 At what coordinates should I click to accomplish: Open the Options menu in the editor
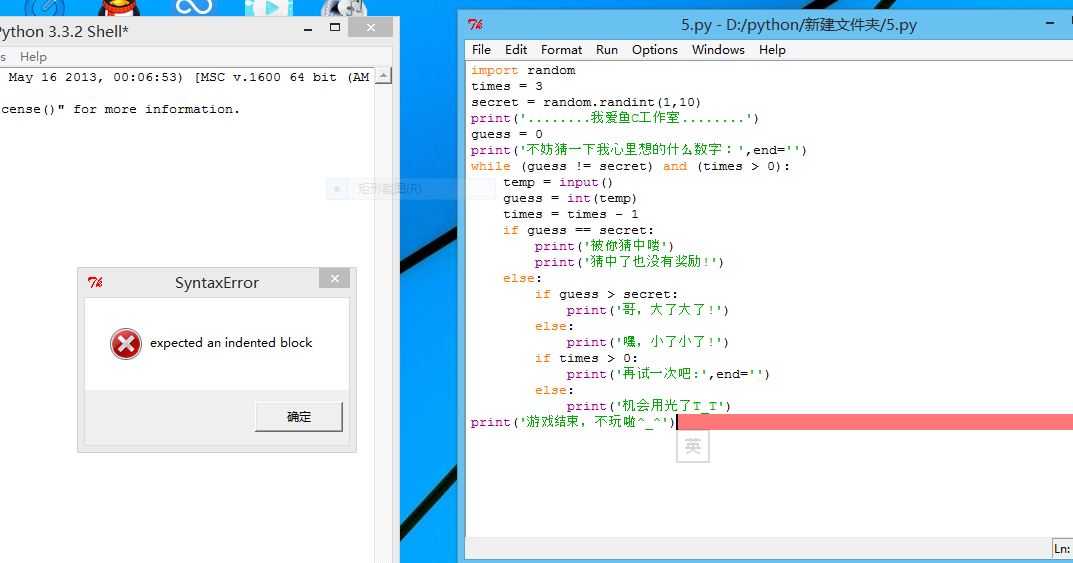[x=655, y=49]
